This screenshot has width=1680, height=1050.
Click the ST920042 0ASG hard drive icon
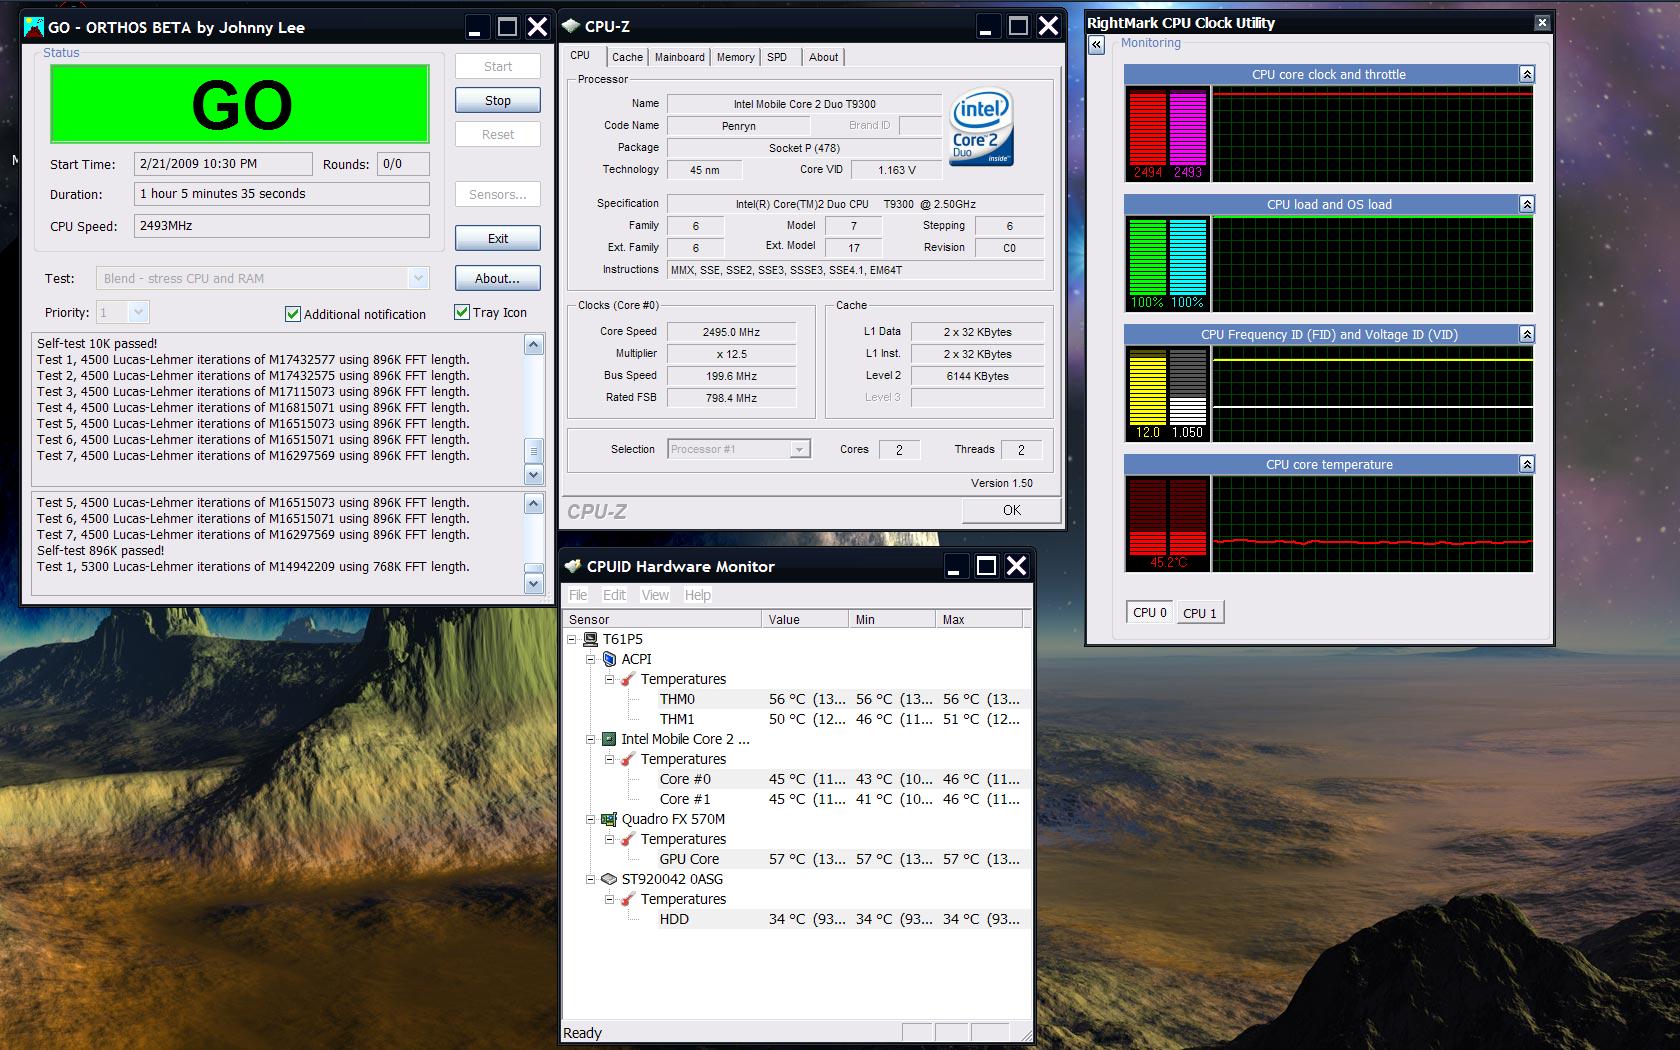[x=608, y=879]
